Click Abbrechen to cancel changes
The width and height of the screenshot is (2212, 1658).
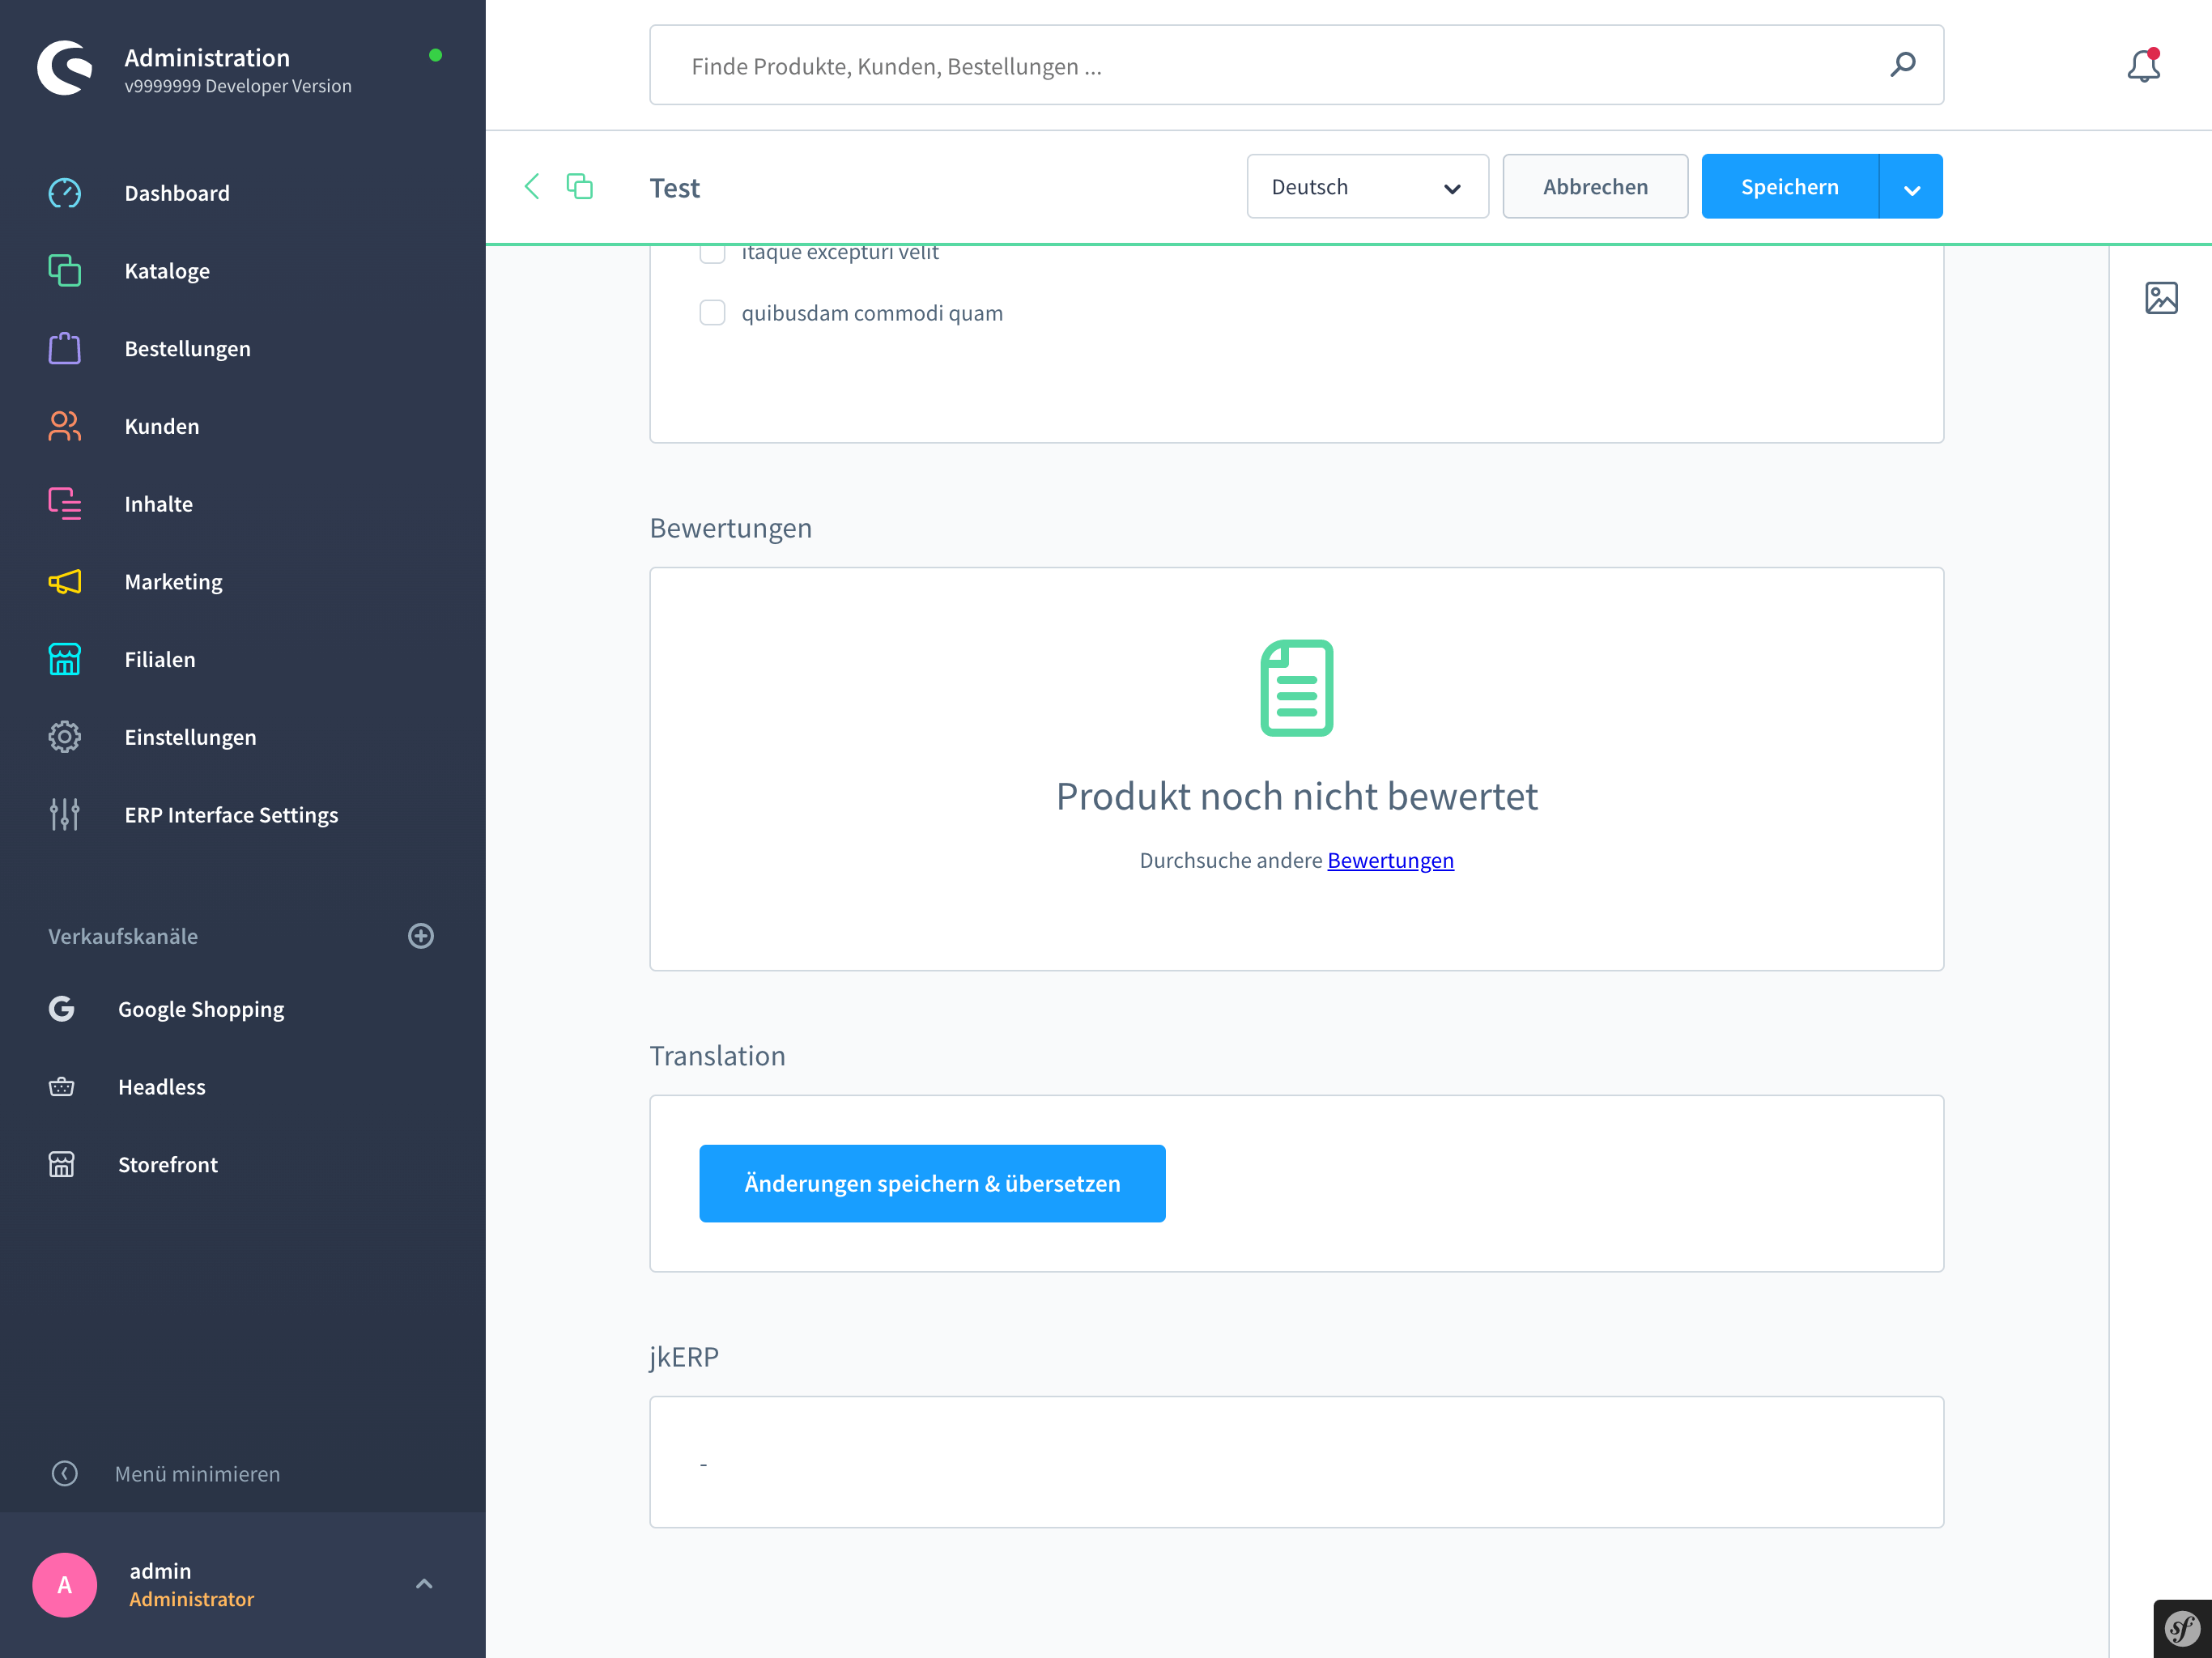1595,186
